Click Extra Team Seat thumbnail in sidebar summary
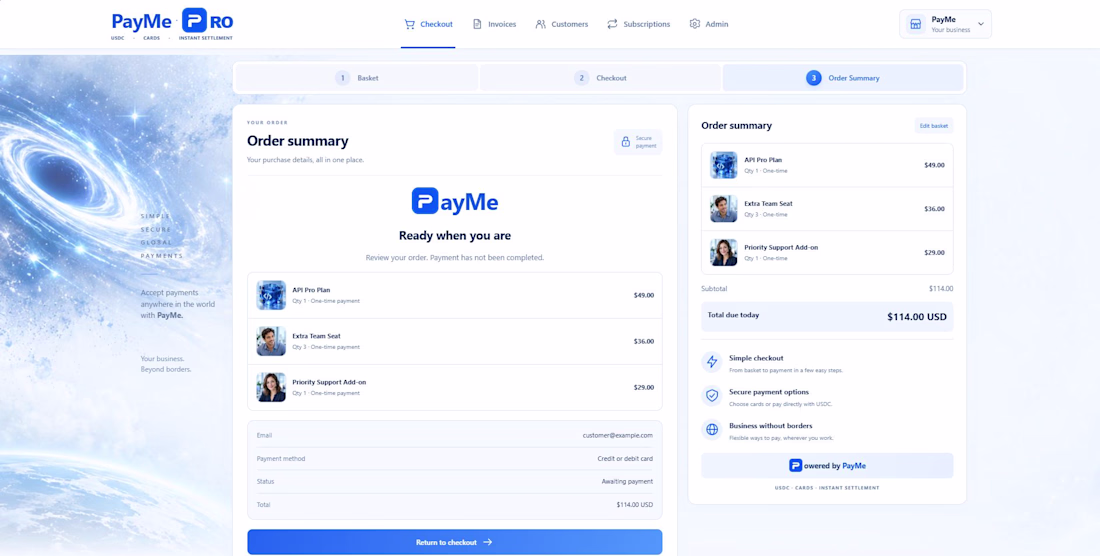Image resolution: width=1100 pixels, height=556 pixels. point(723,208)
